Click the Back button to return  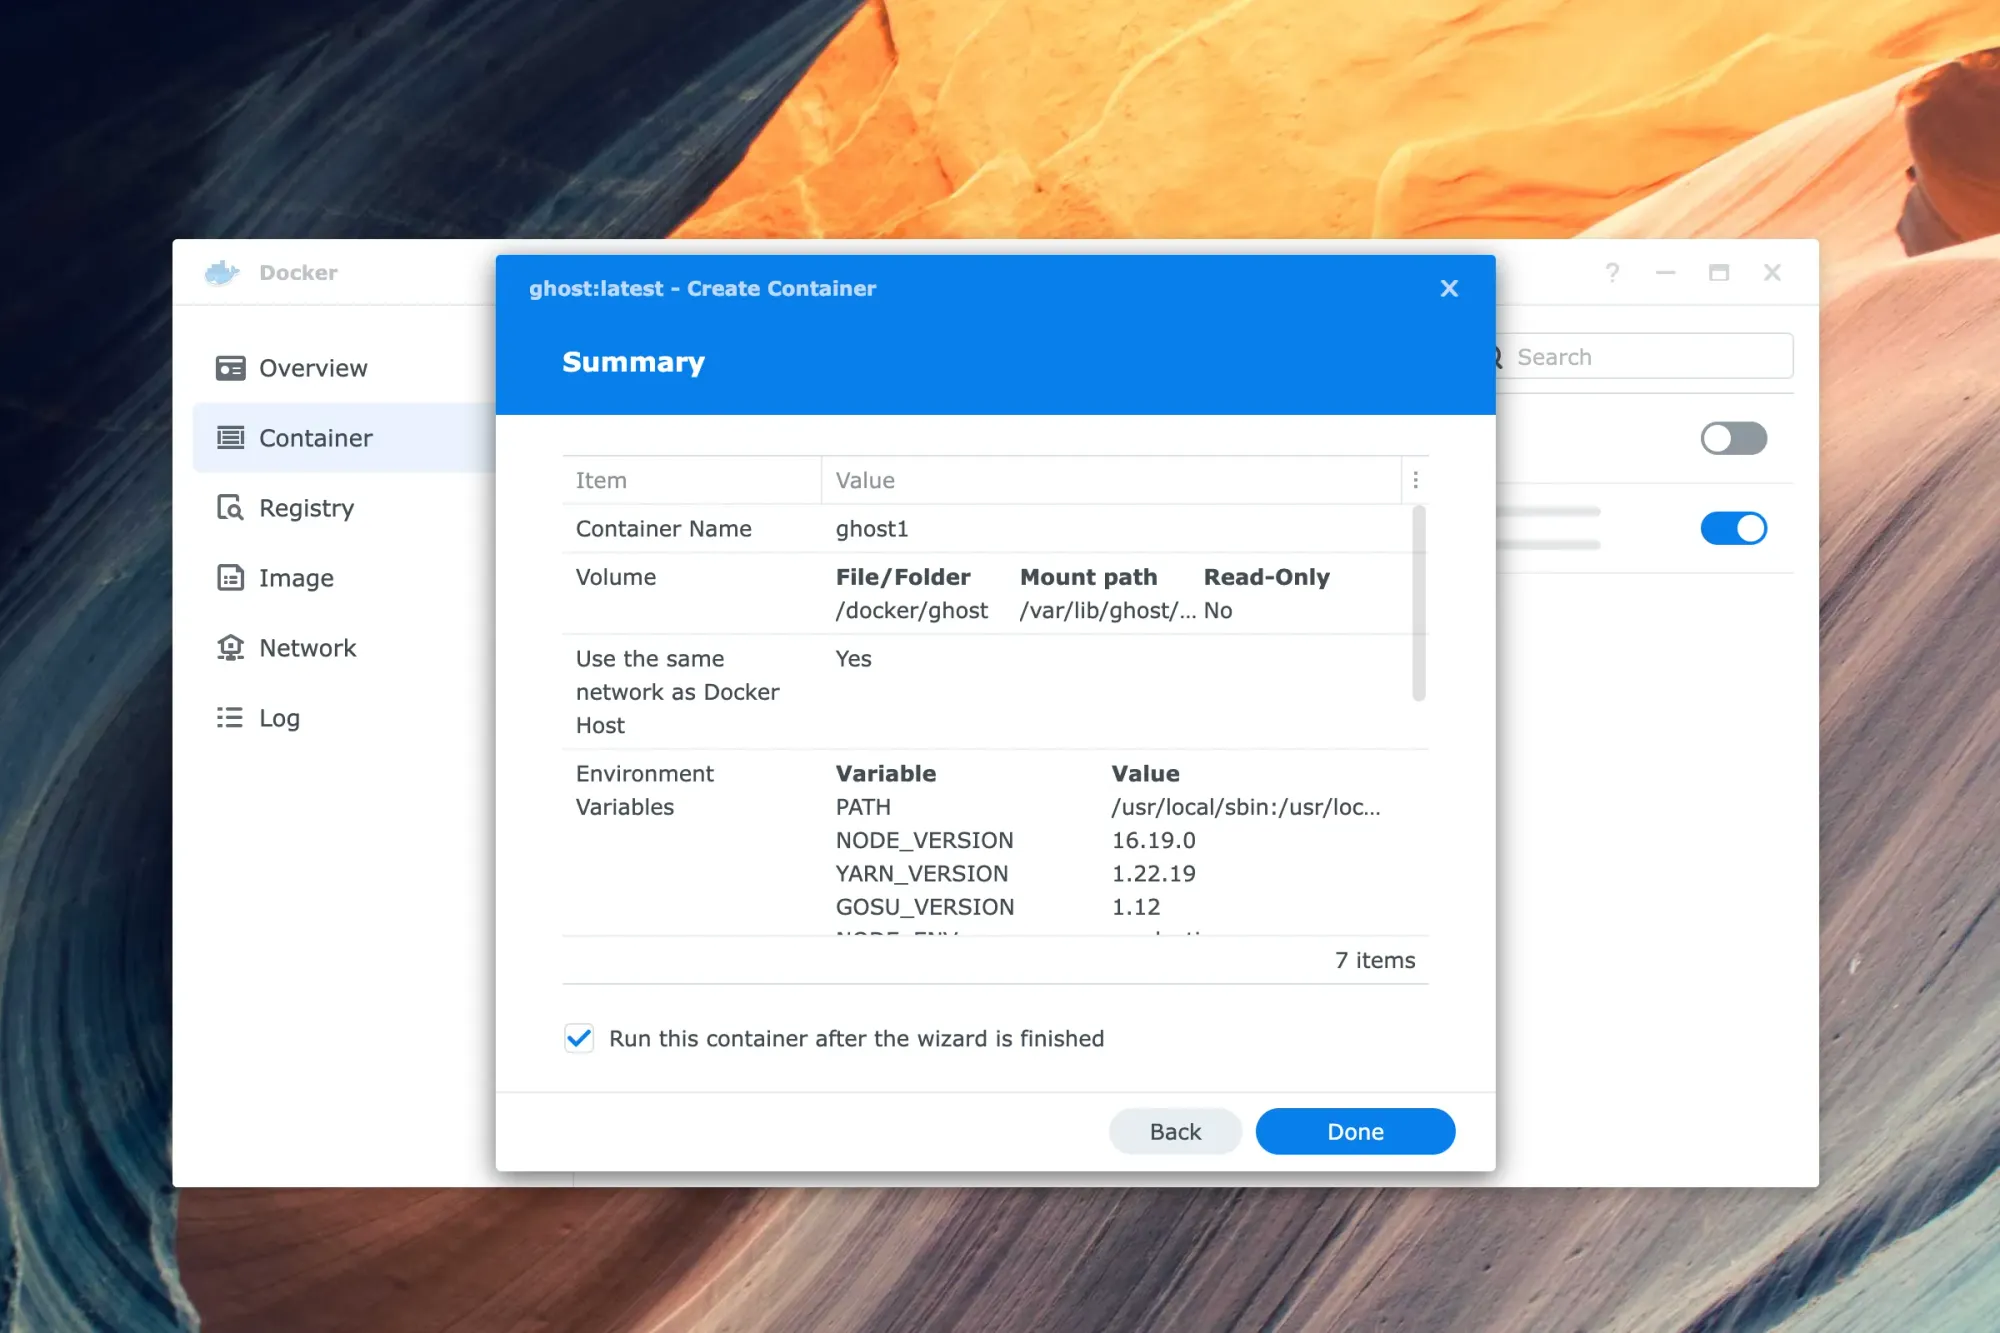click(1175, 1131)
